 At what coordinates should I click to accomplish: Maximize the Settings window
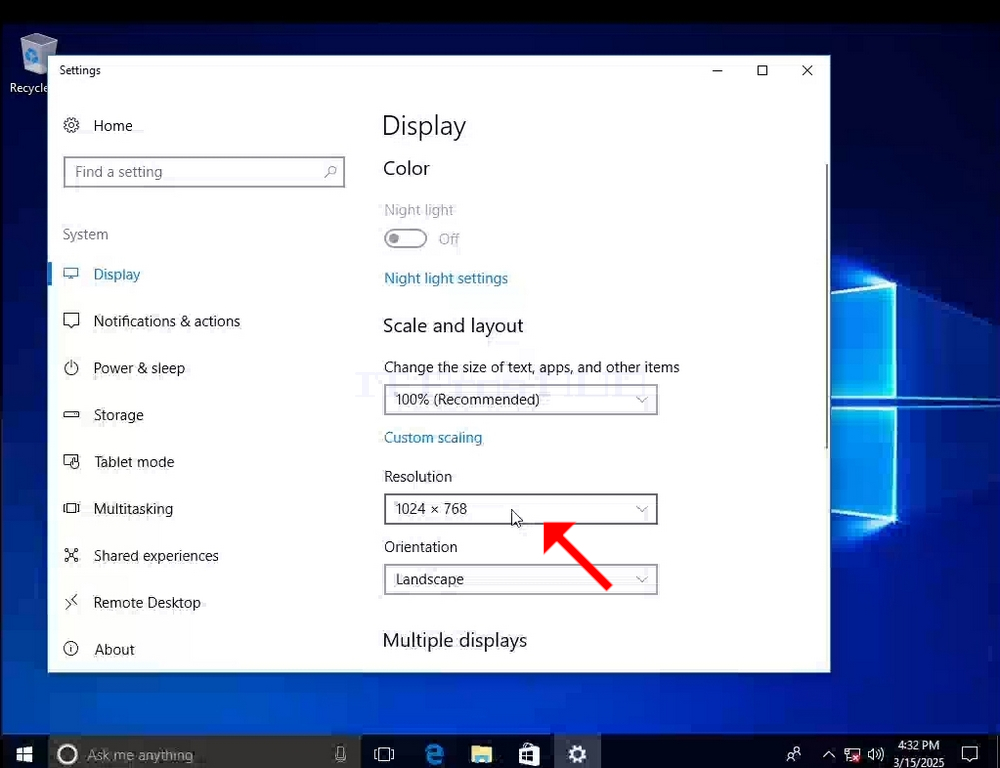(x=762, y=70)
